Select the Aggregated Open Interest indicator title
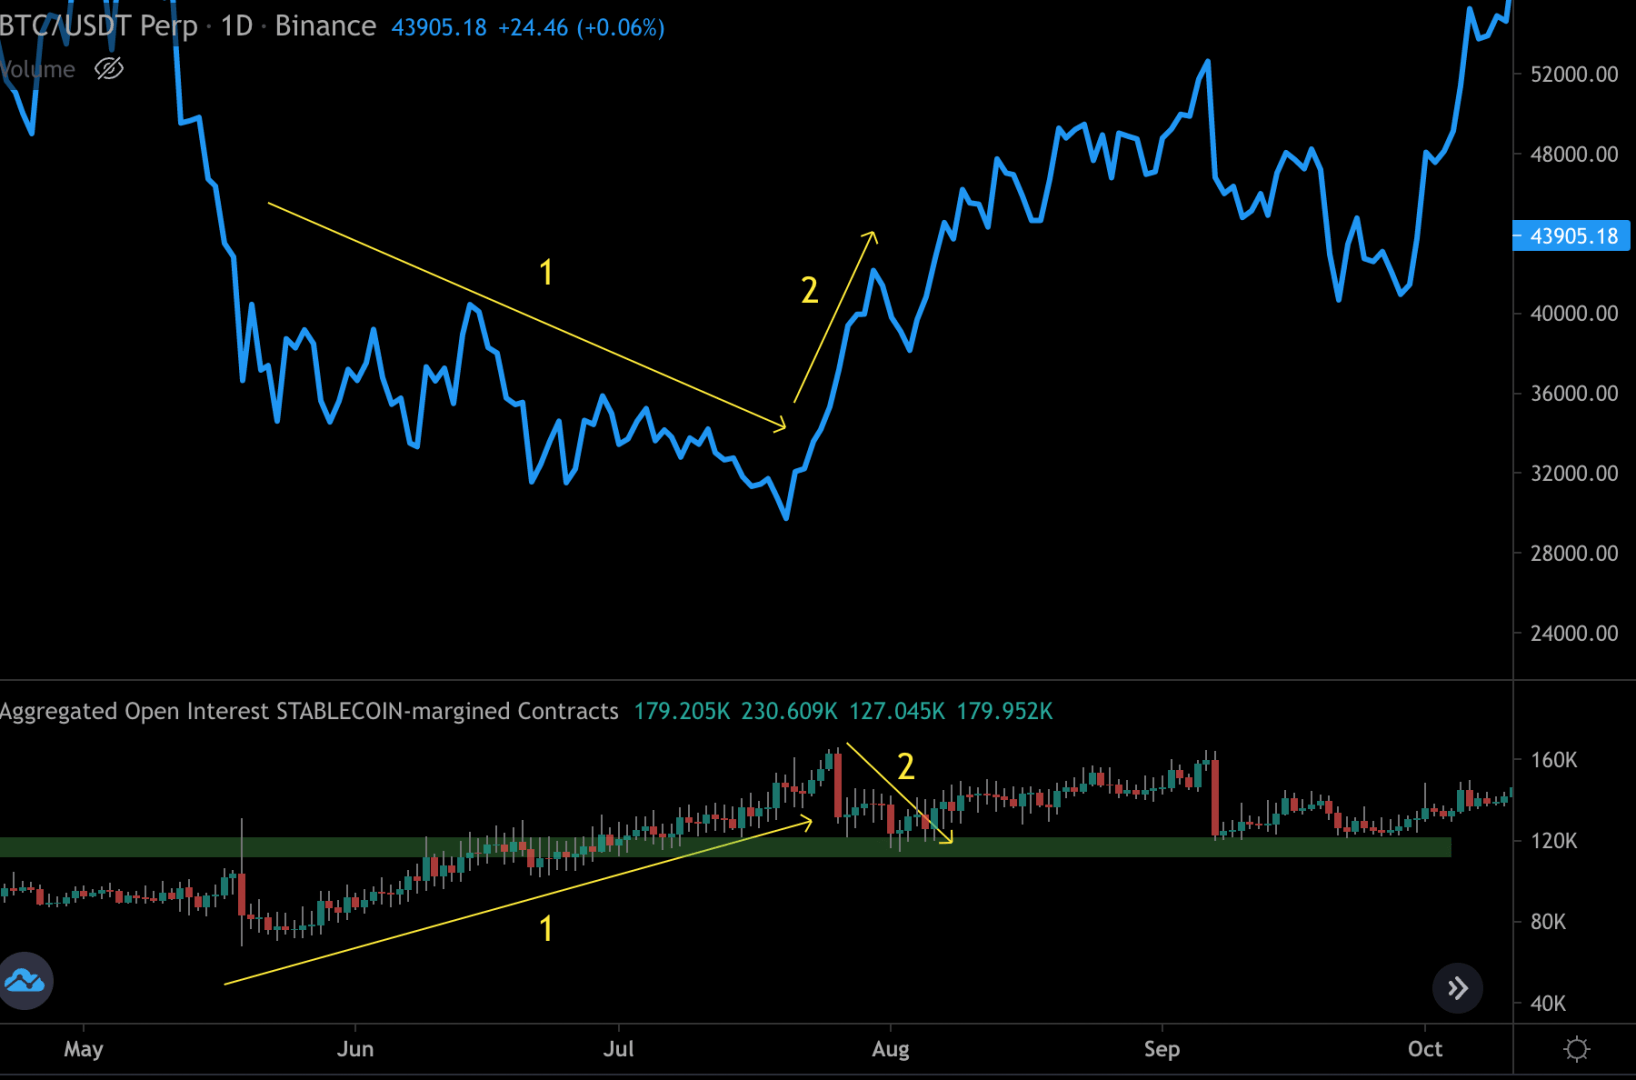This screenshot has height=1080, width=1636. (309, 711)
